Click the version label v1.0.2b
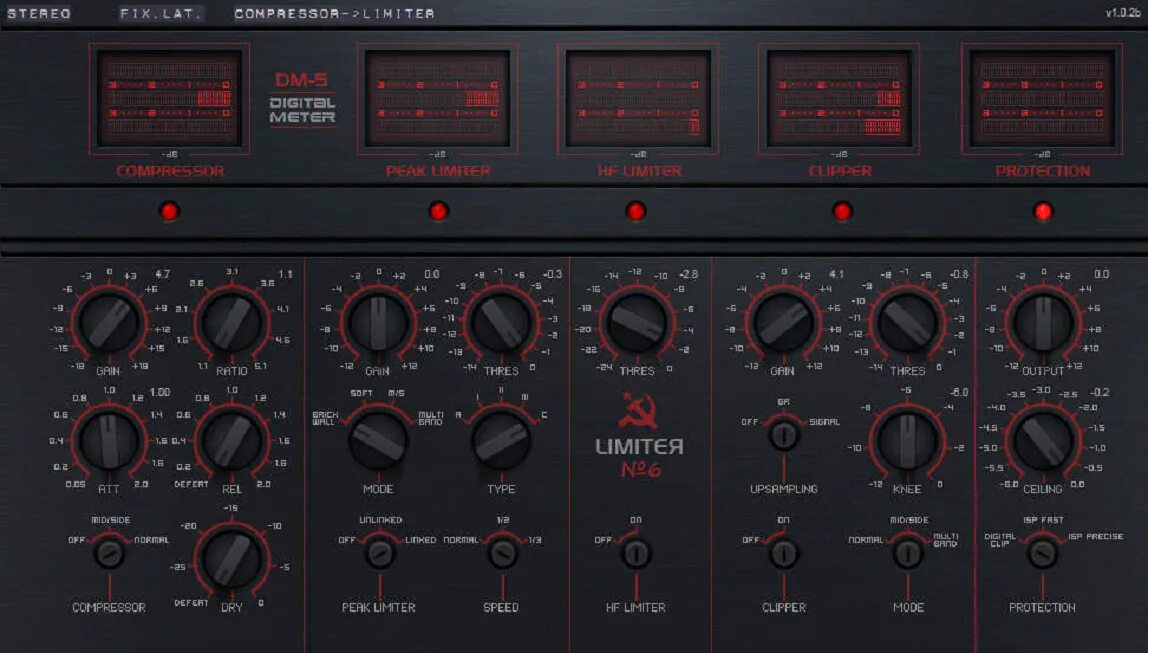Viewport: 1149px width, 653px height. pyautogui.click(x=1123, y=12)
